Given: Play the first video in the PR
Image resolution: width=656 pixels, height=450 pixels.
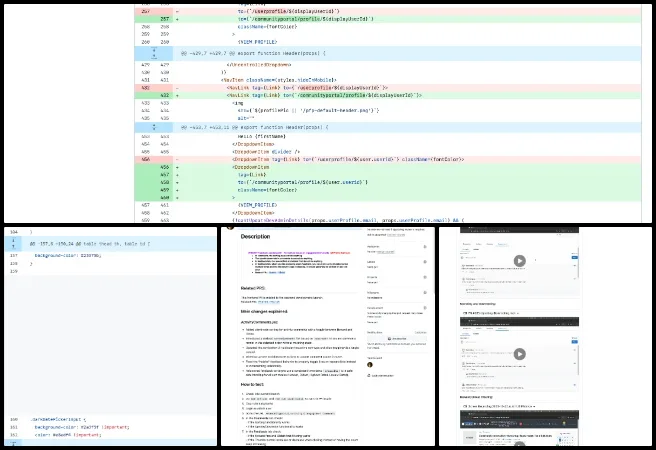Looking at the screenshot, I should click(520, 261).
